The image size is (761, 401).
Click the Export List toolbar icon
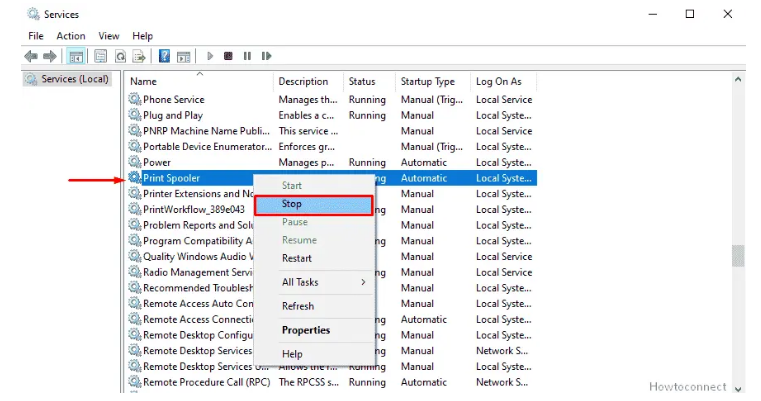139,56
